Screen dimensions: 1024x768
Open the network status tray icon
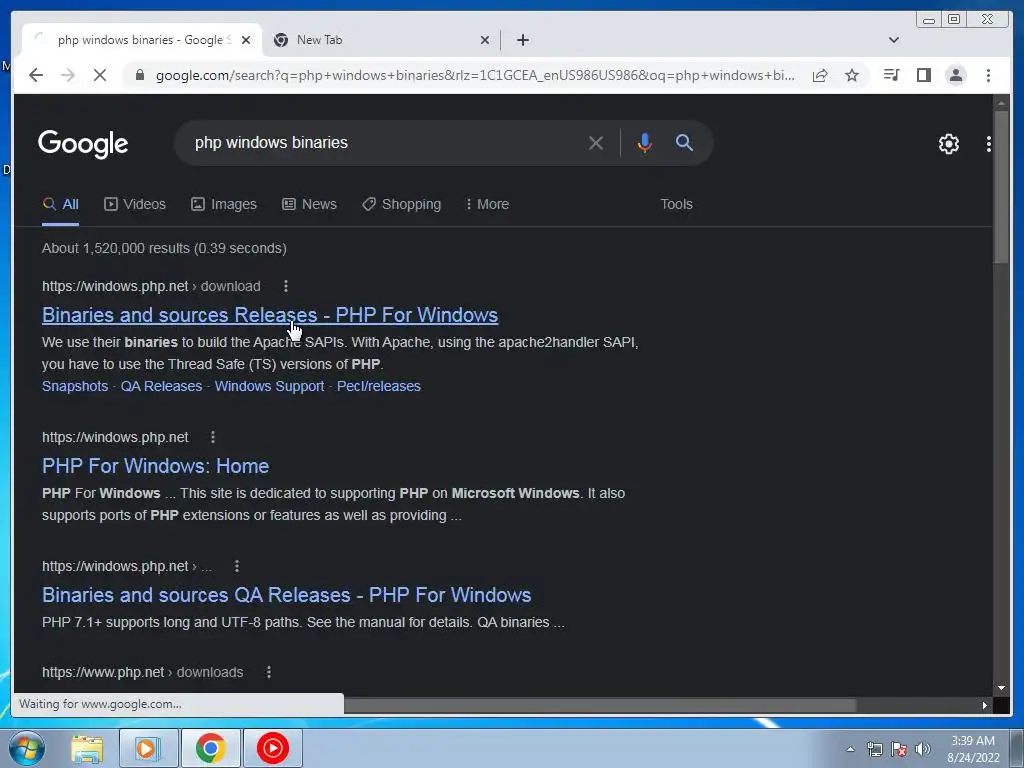coord(874,749)
